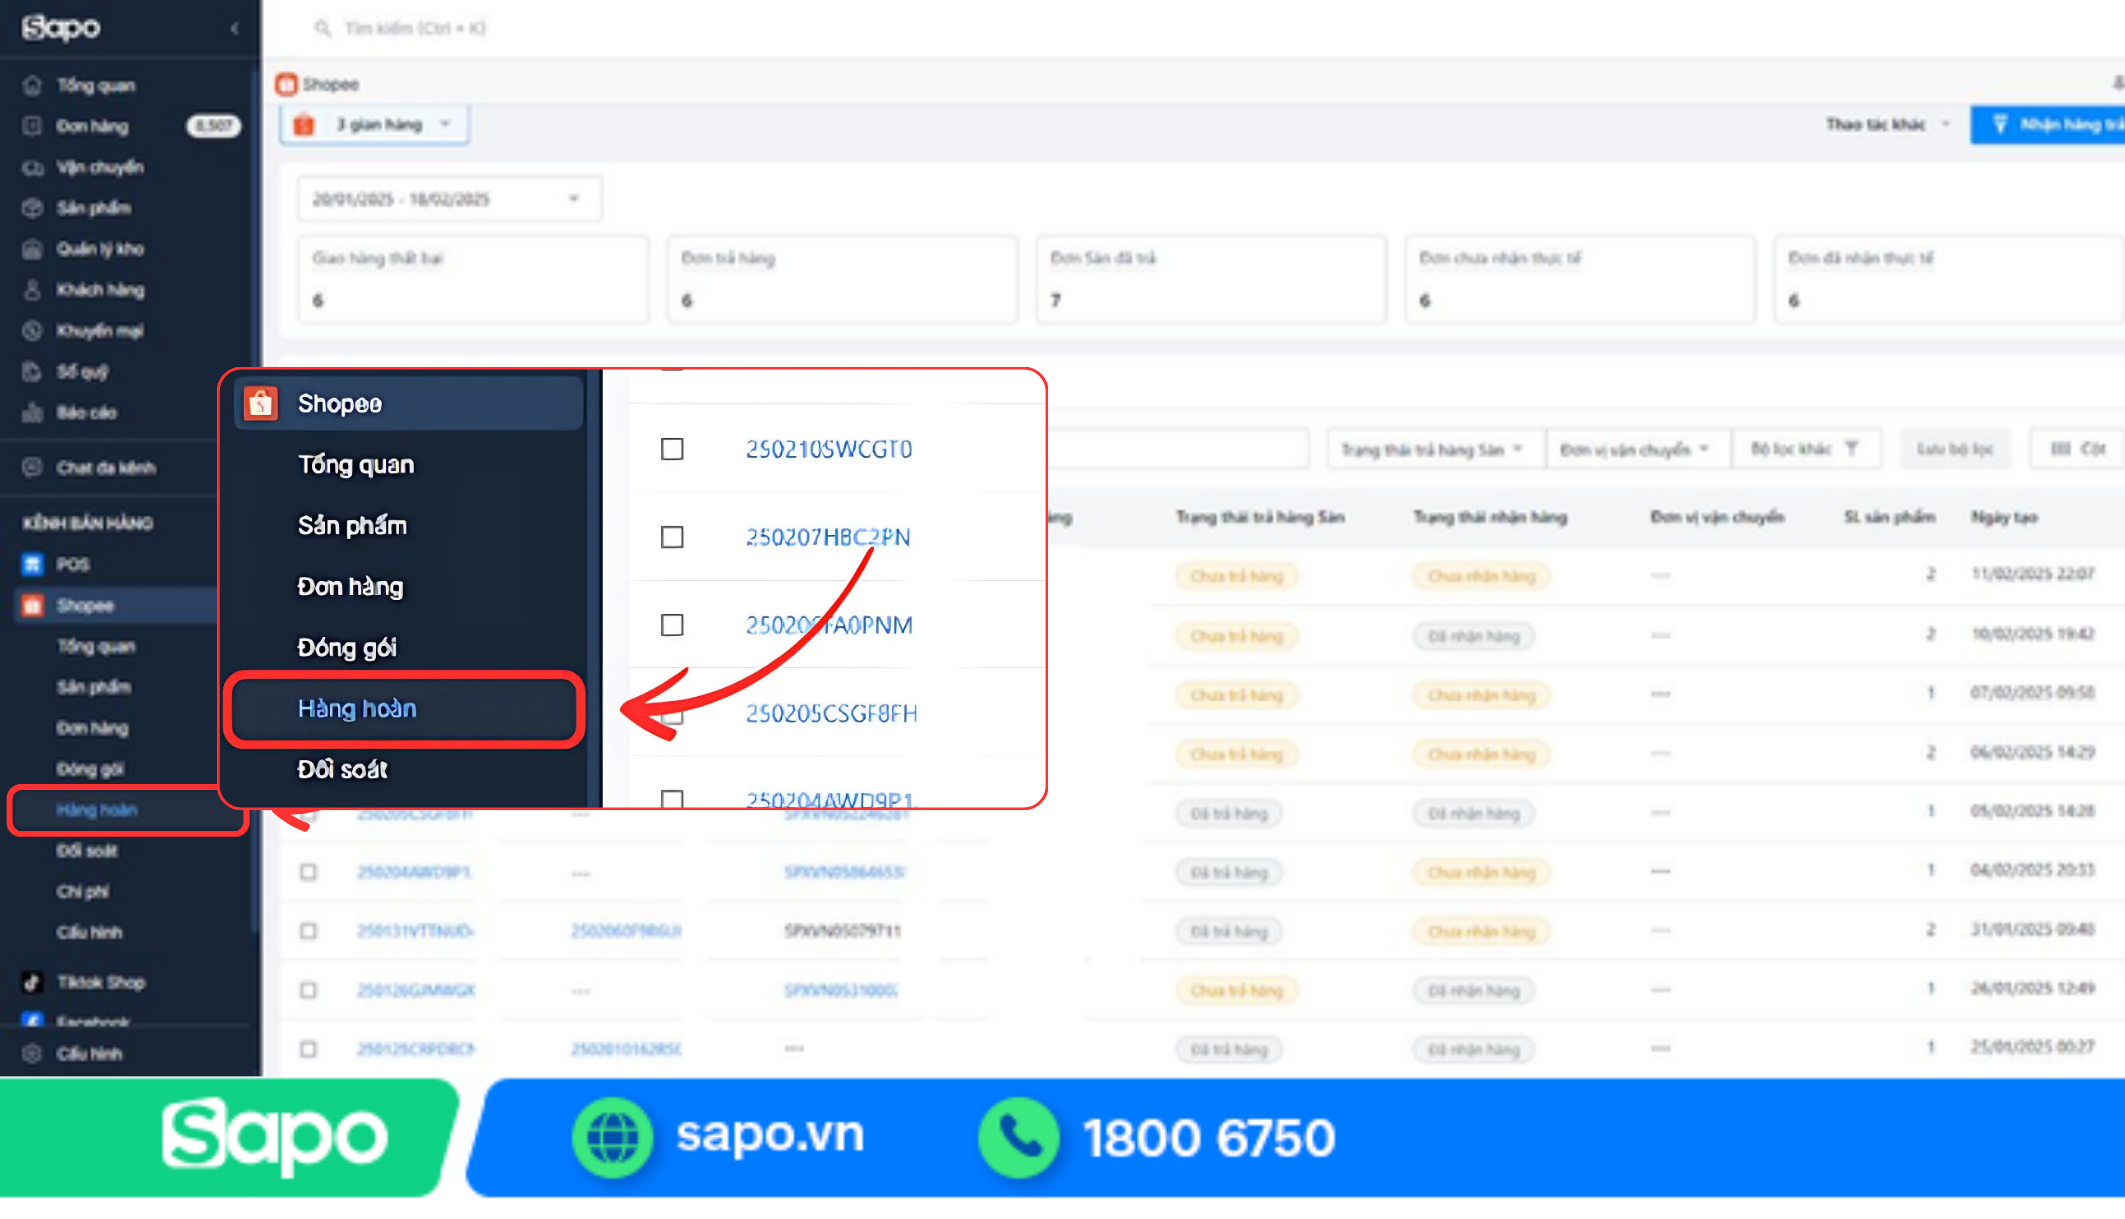Tick the checkbox for the 31/01/2025 row
This screenshot has width=2125, height=1219.
coord(308,931)
